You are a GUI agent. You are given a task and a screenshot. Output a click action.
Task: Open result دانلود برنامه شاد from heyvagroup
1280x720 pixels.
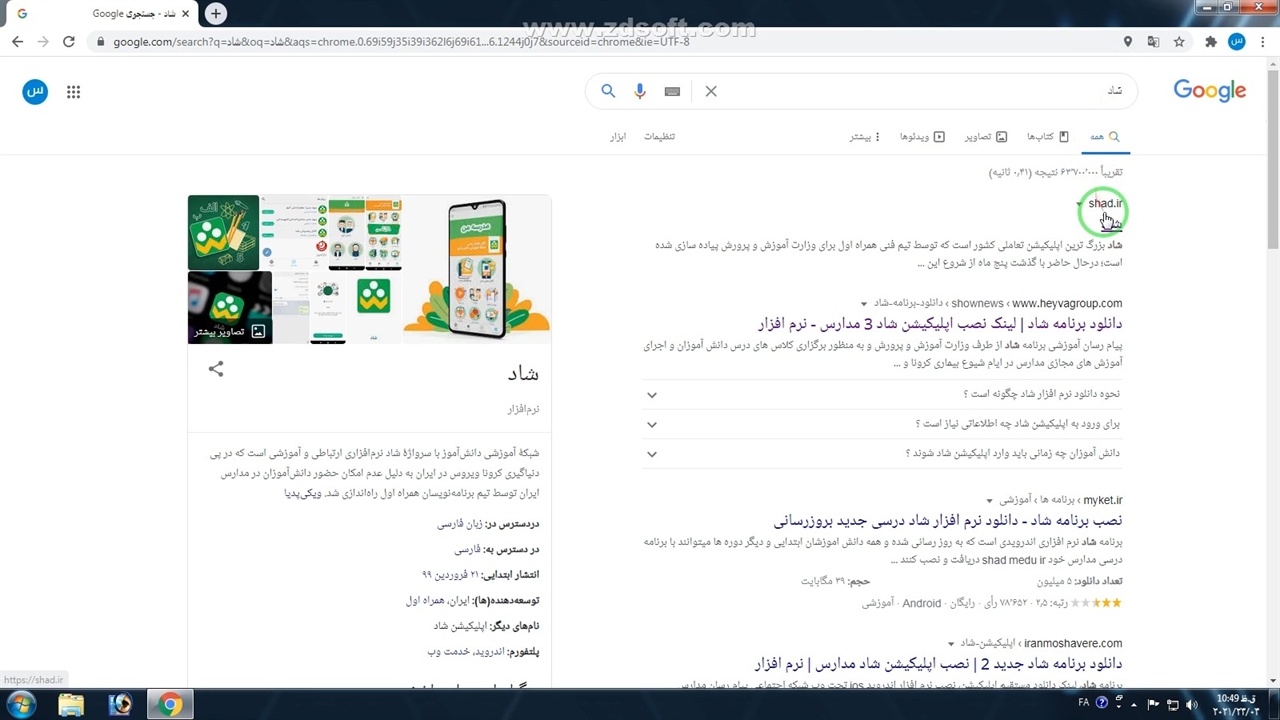point(940,324)
